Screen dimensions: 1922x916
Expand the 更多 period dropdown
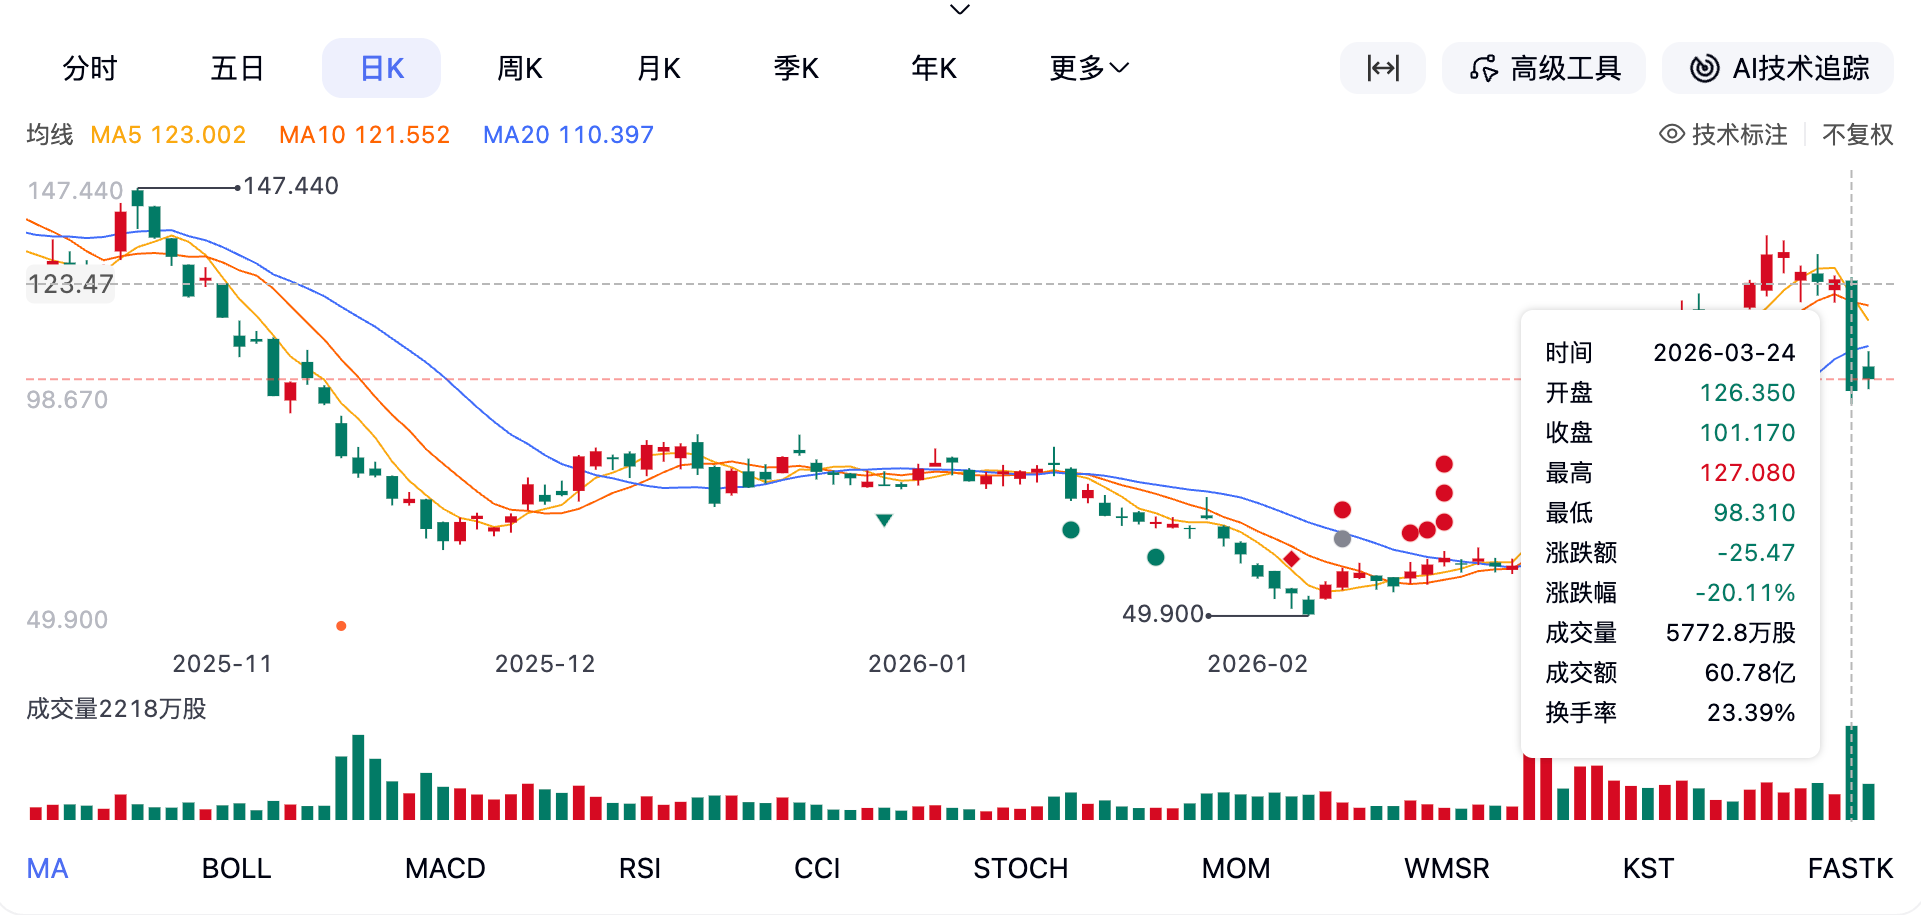(1089, 68)
